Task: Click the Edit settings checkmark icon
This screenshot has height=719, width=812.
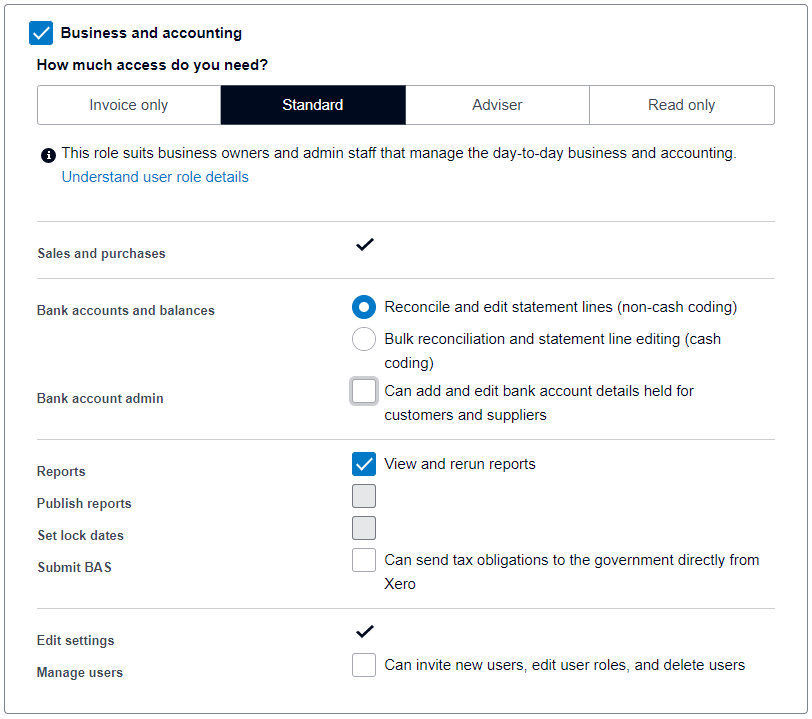Action: click(x=365, y=631)
